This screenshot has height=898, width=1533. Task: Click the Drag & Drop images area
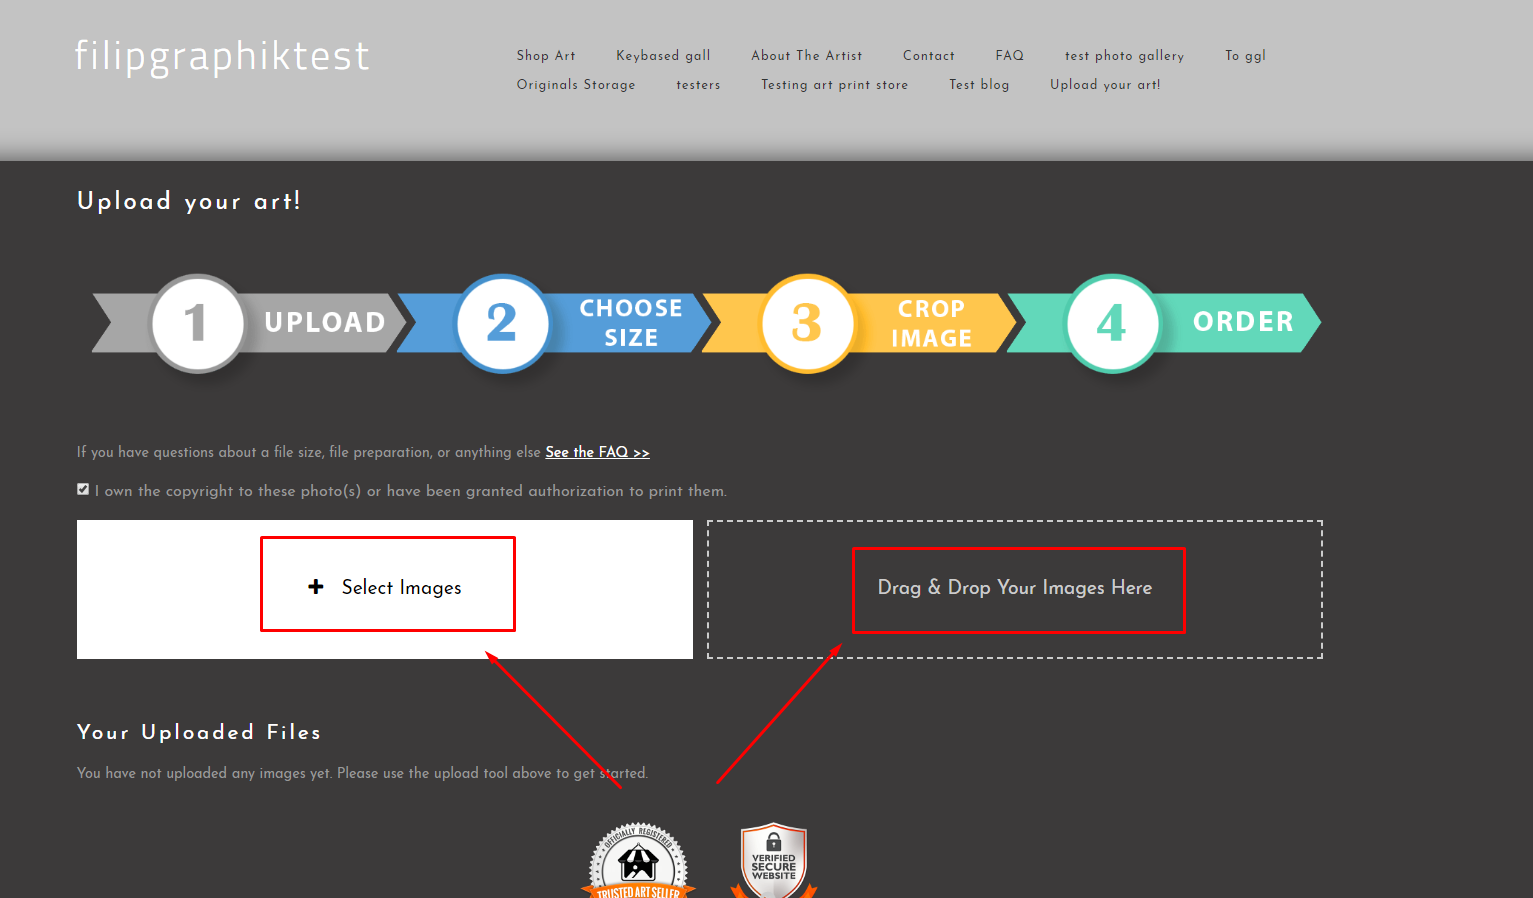coord(1014,589)
